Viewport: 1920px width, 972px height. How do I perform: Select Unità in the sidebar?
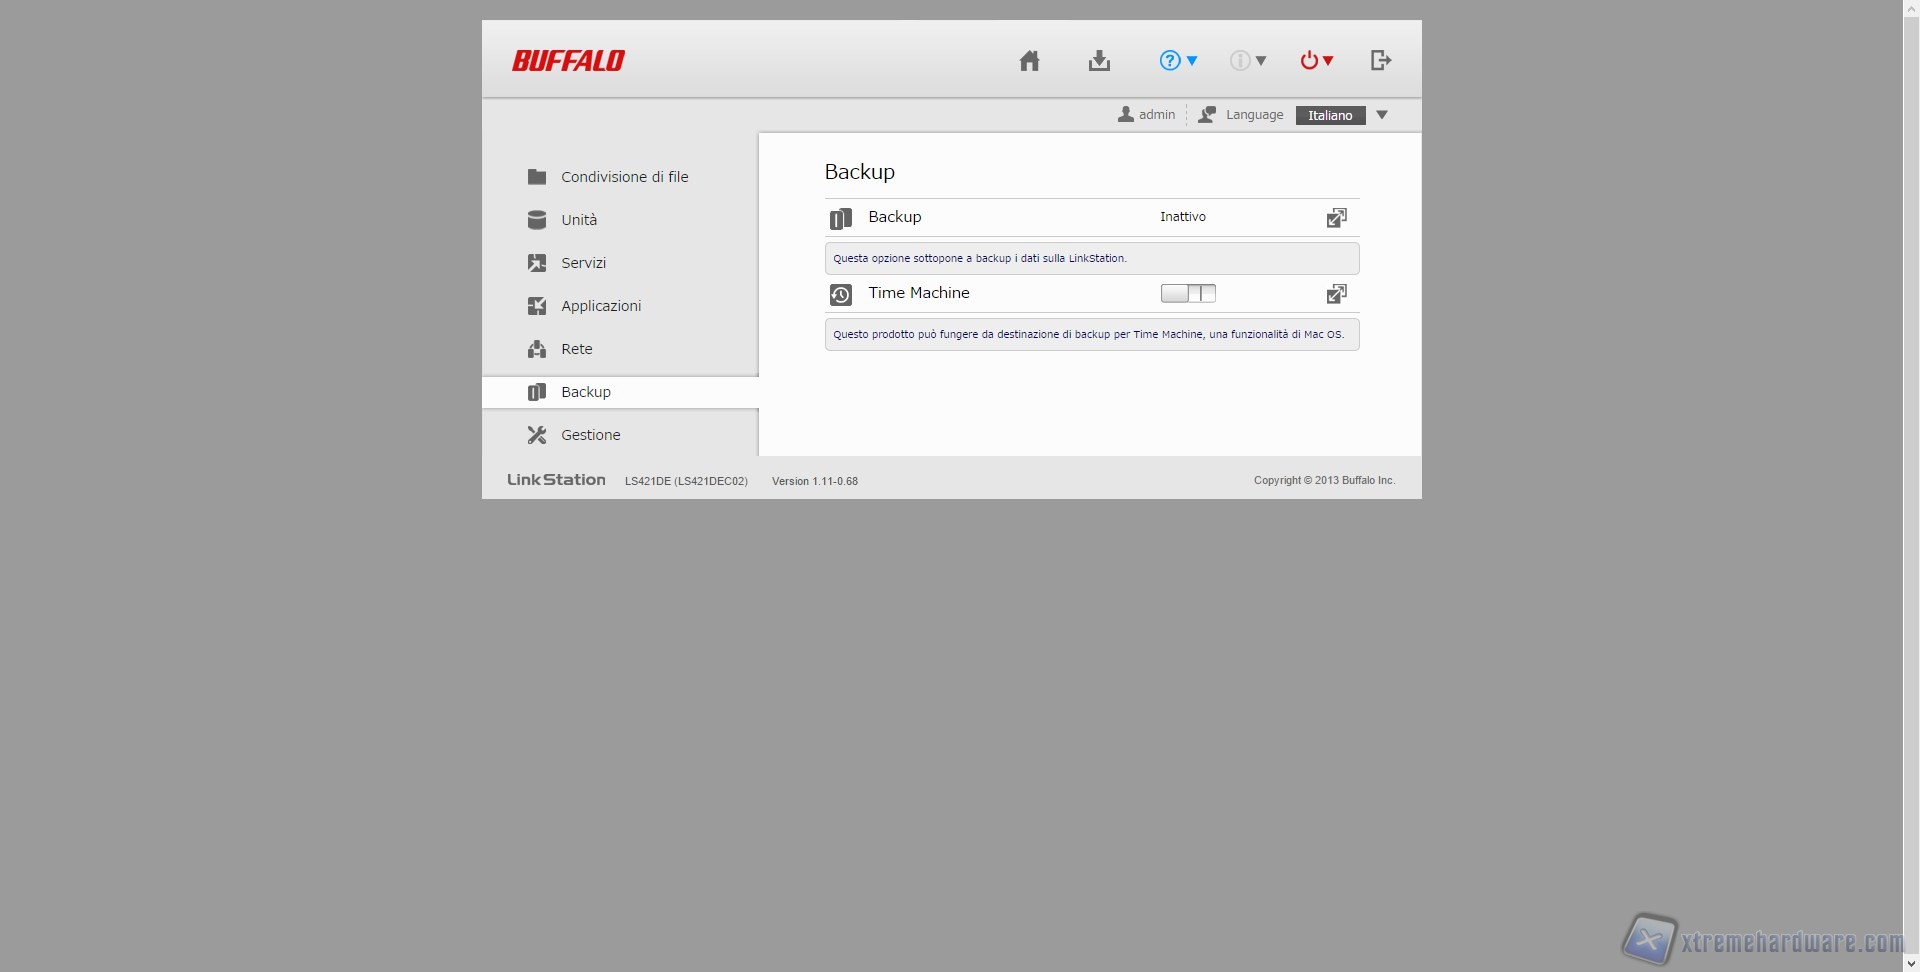[579, 220]
